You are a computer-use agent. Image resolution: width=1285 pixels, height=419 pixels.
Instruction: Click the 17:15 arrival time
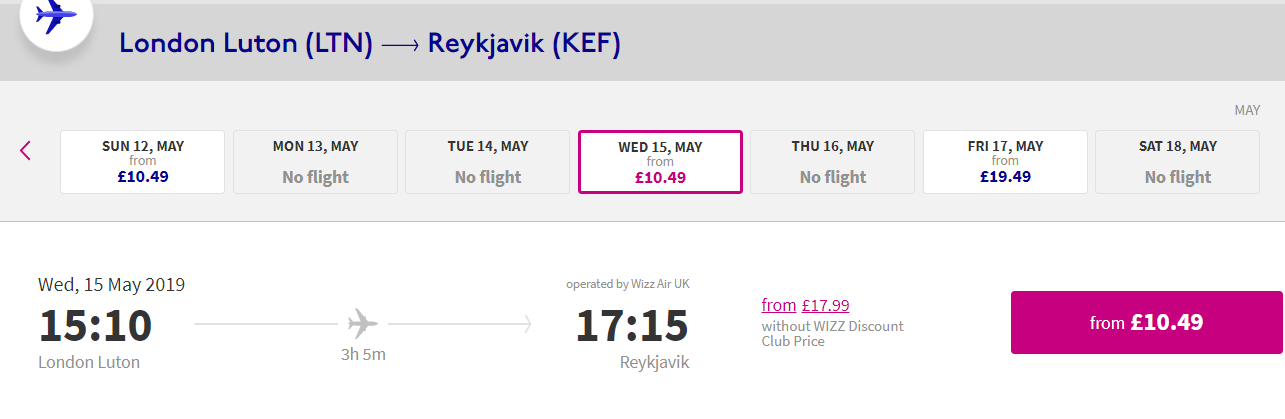click(632, 326)
